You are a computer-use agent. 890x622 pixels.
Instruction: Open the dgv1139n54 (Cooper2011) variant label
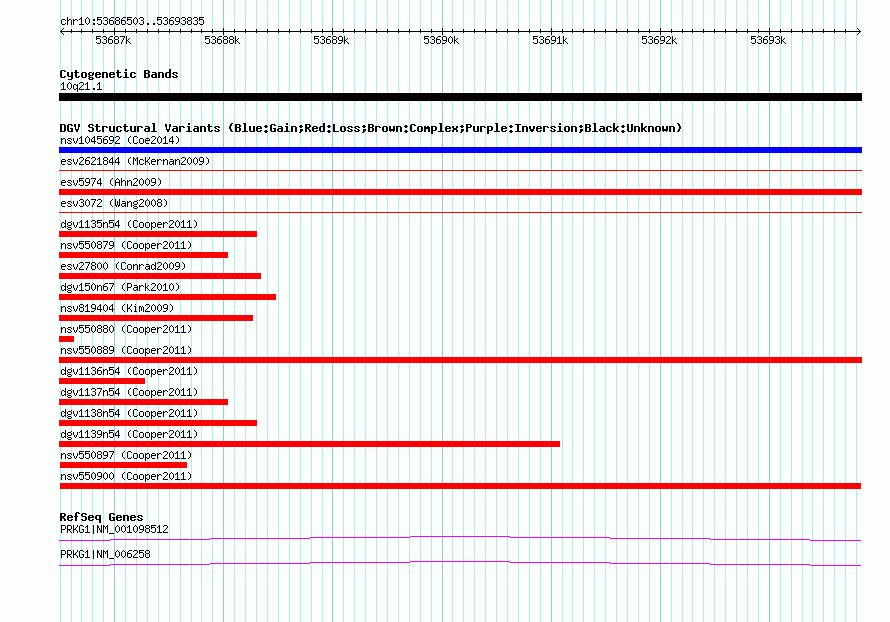point(129,434)
